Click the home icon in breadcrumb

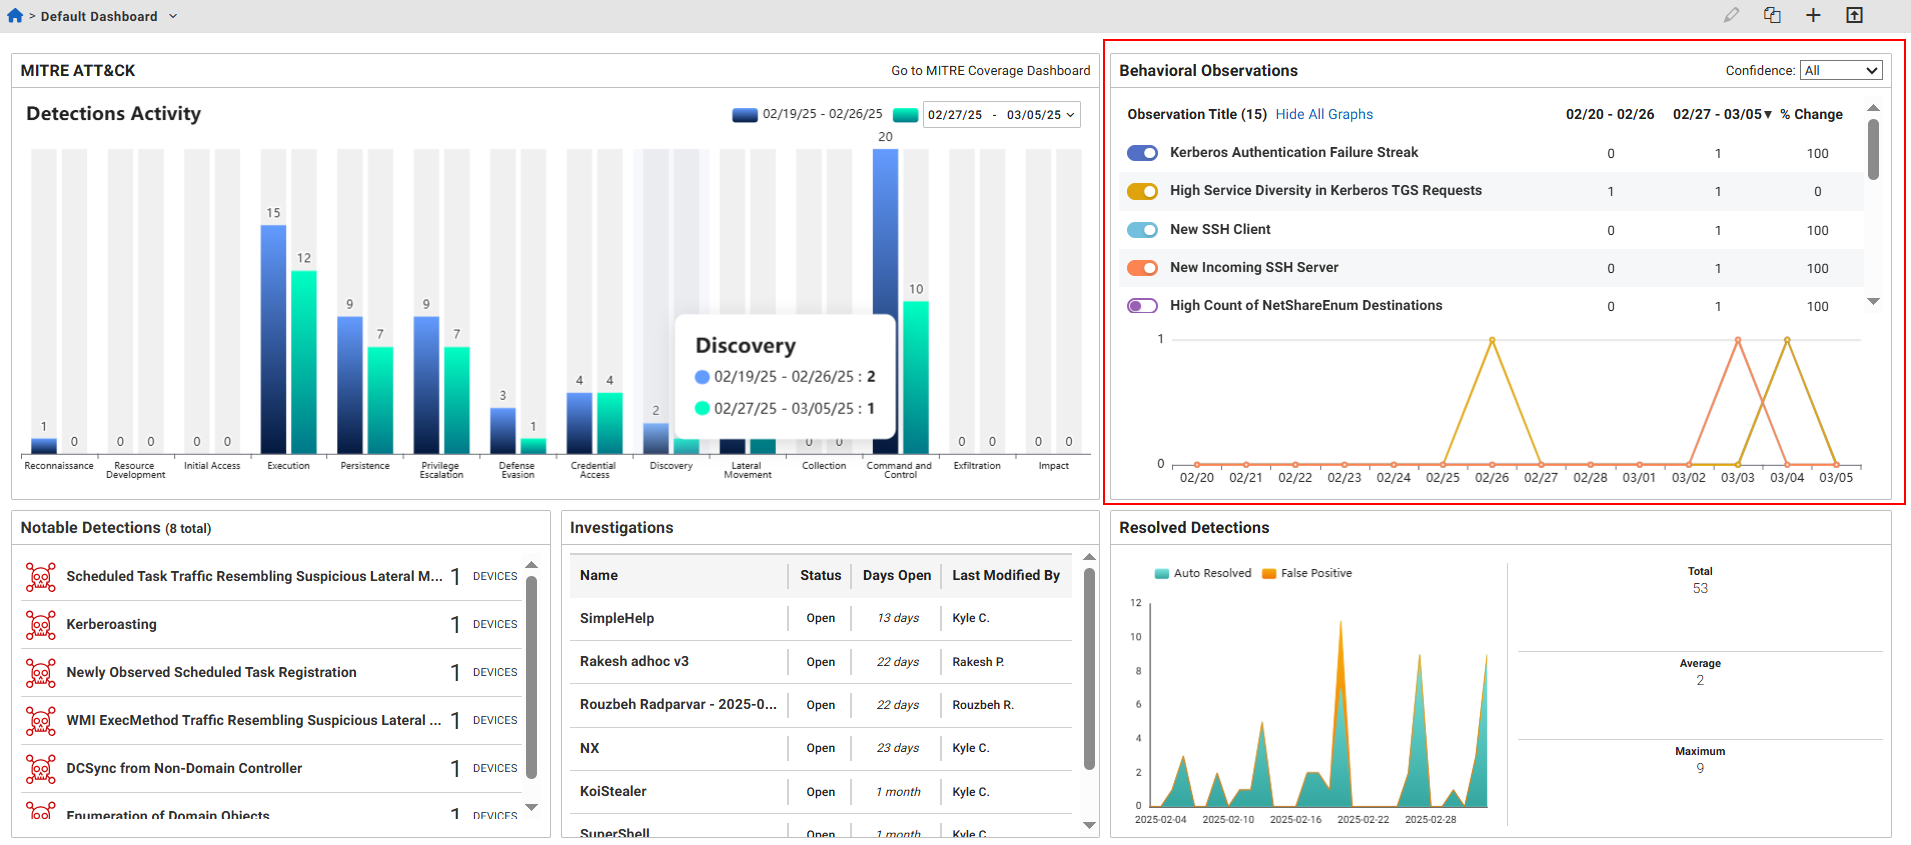tap(15, 16)
